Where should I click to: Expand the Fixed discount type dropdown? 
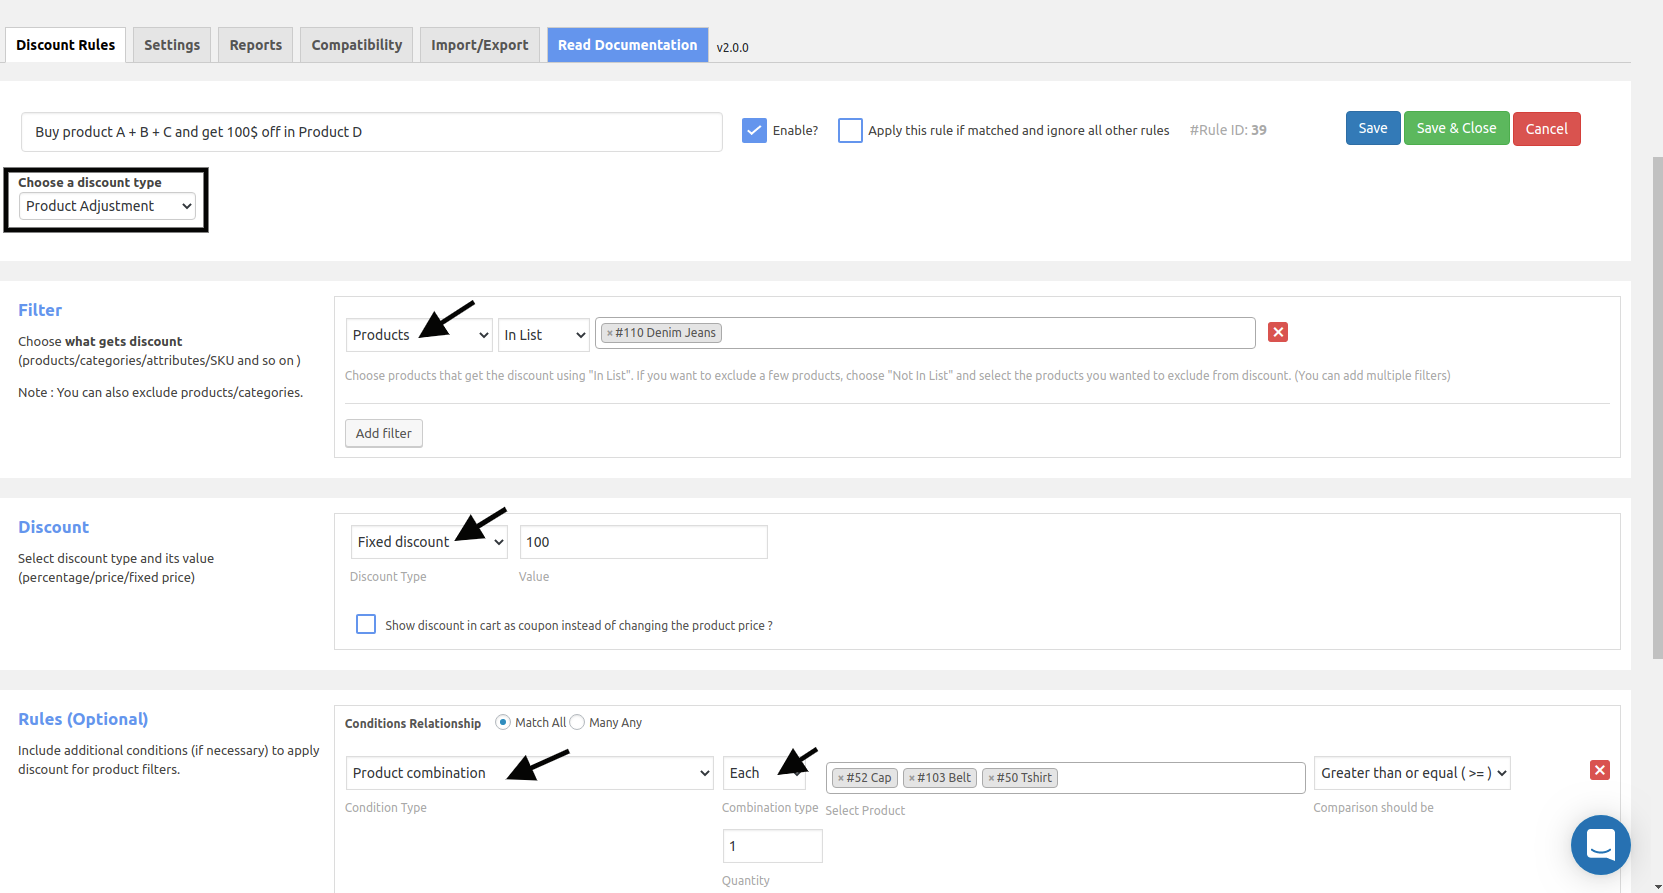pyautogui.click(x=429, y=542)
